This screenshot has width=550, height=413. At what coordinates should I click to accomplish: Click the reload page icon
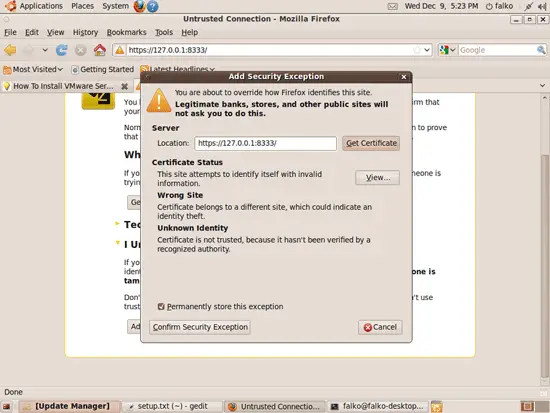[62, 50]
